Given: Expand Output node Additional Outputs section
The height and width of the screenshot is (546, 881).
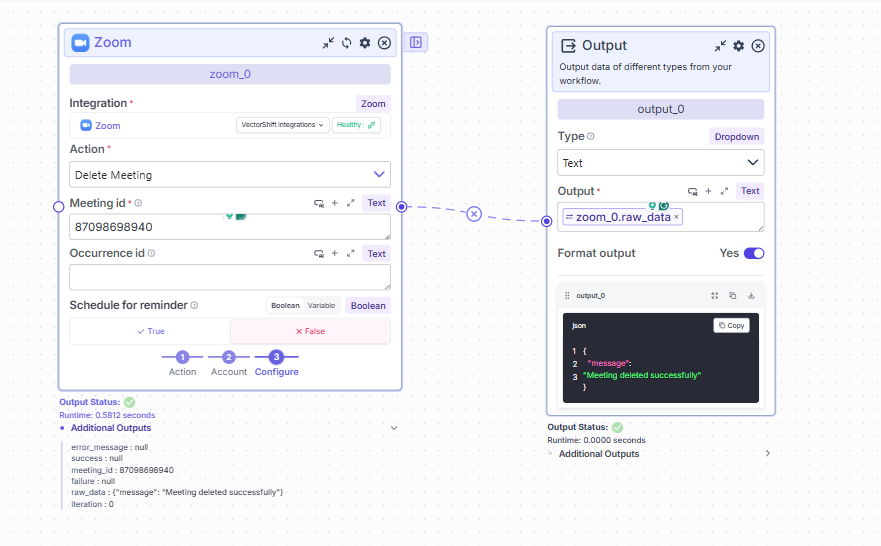Looking at the screenshot, I should tap(768, 453).
